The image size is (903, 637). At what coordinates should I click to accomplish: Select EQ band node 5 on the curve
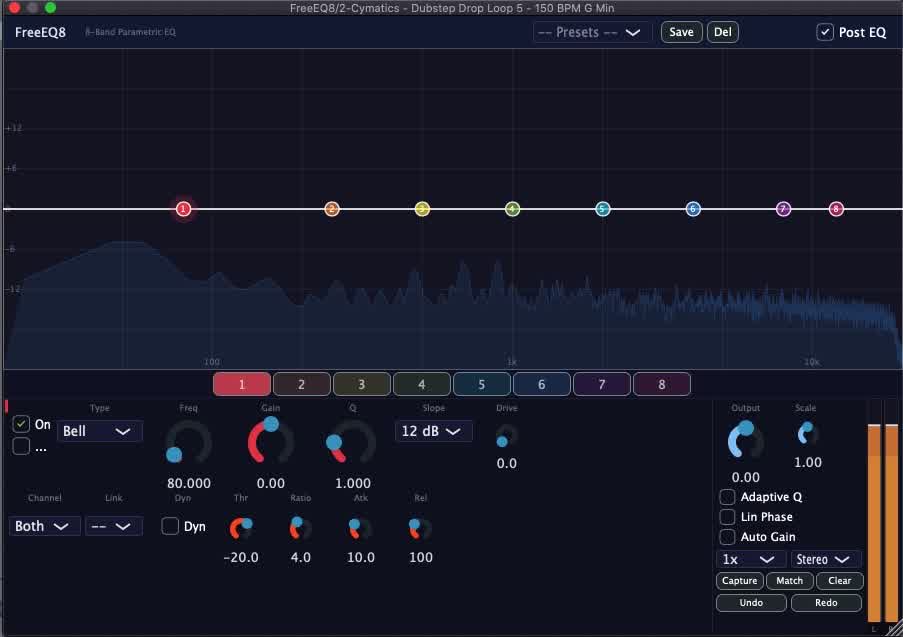602,209
